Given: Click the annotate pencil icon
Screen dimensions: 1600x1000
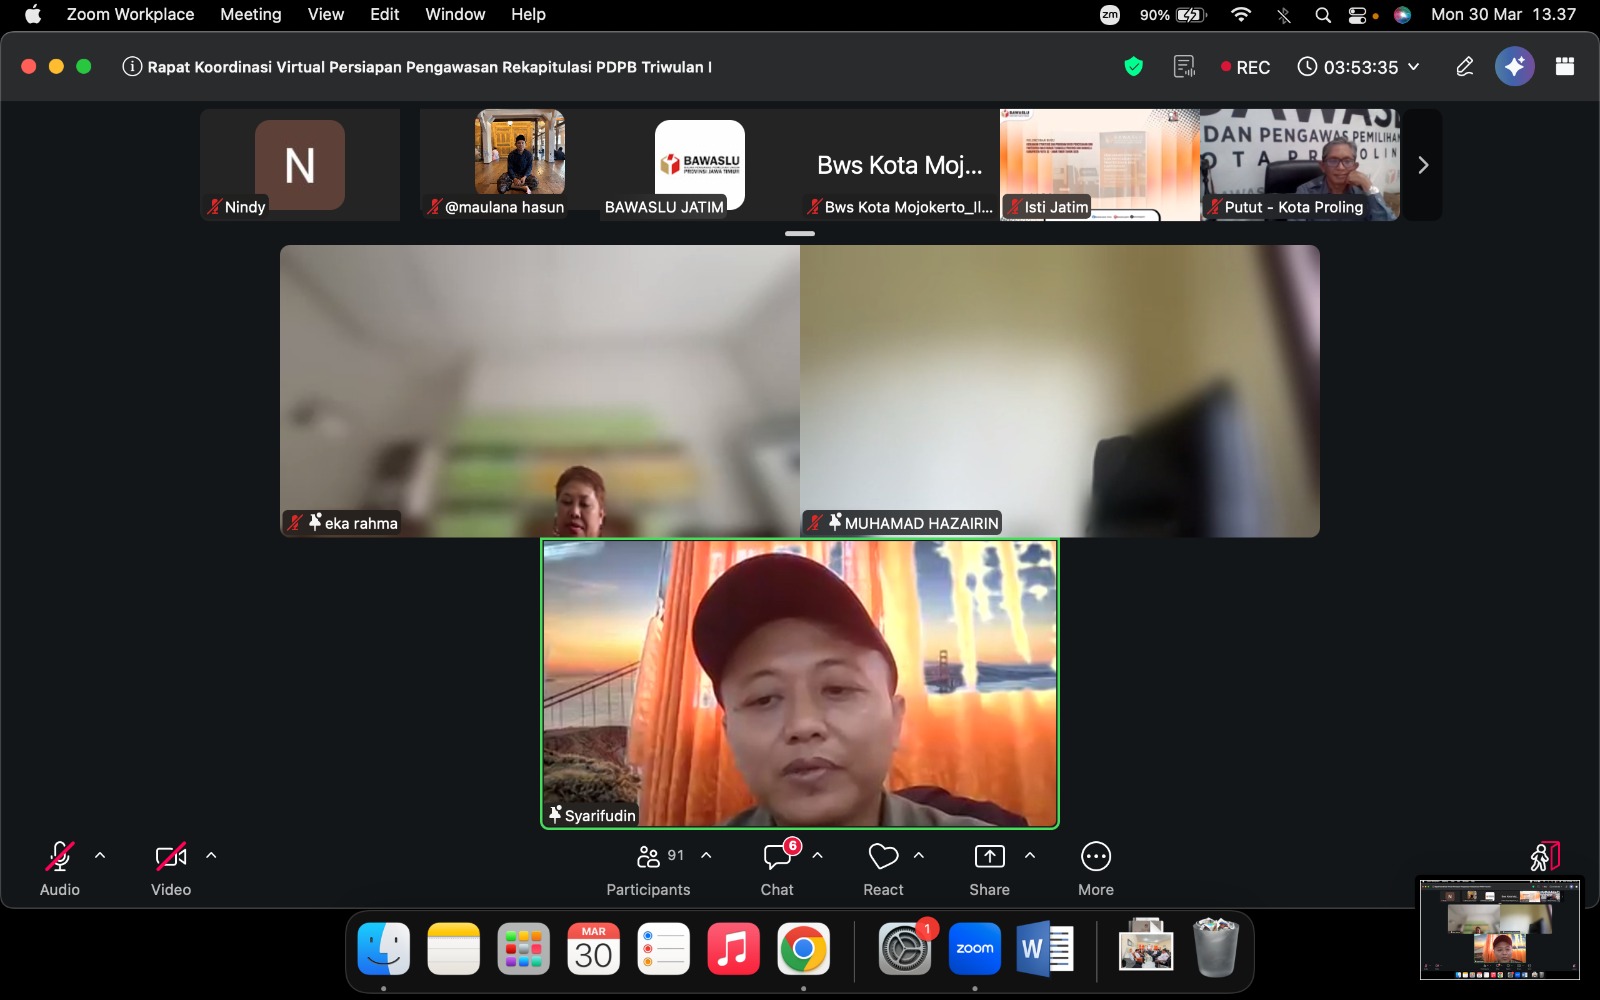Looking at the screenshot, I should [x=1464, y=67].
